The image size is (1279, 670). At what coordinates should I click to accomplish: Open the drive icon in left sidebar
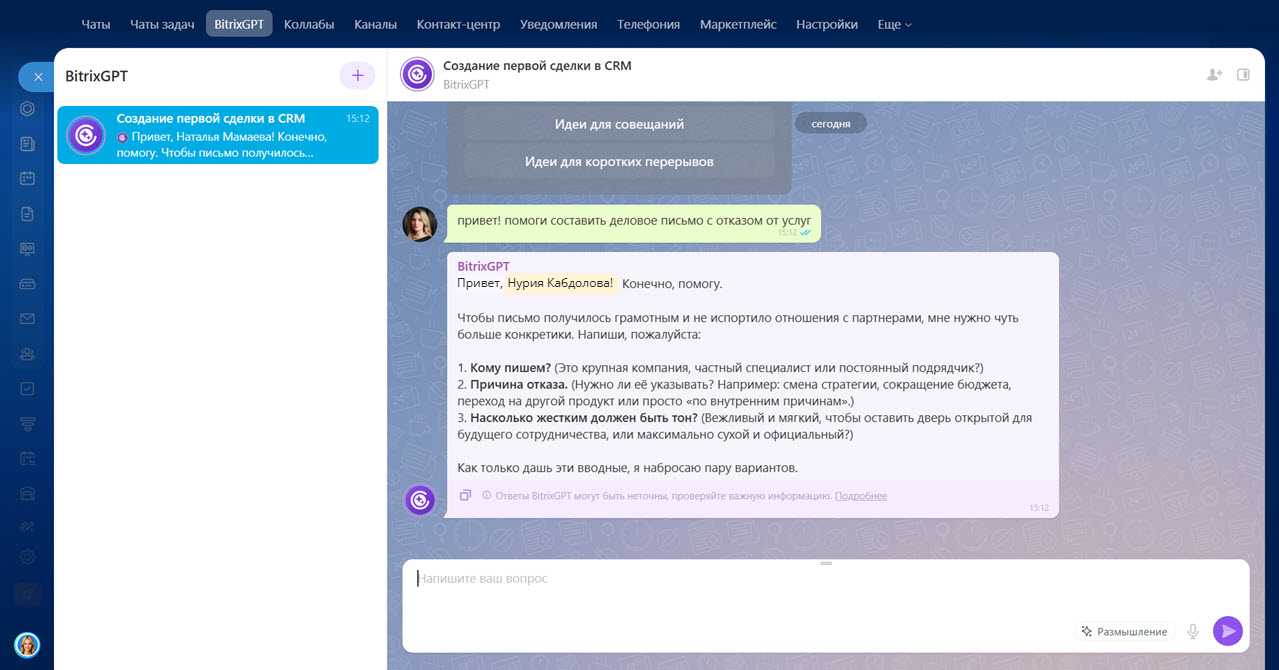[x=28, y=284]
